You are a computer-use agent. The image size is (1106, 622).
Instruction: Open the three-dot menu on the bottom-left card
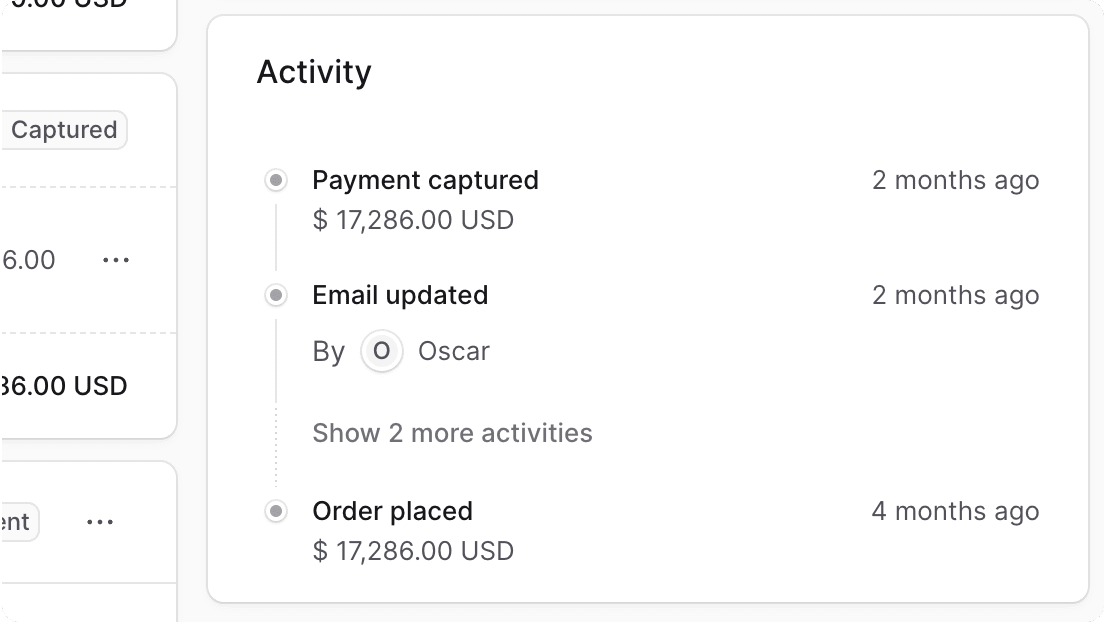click(x=100, y=521)
